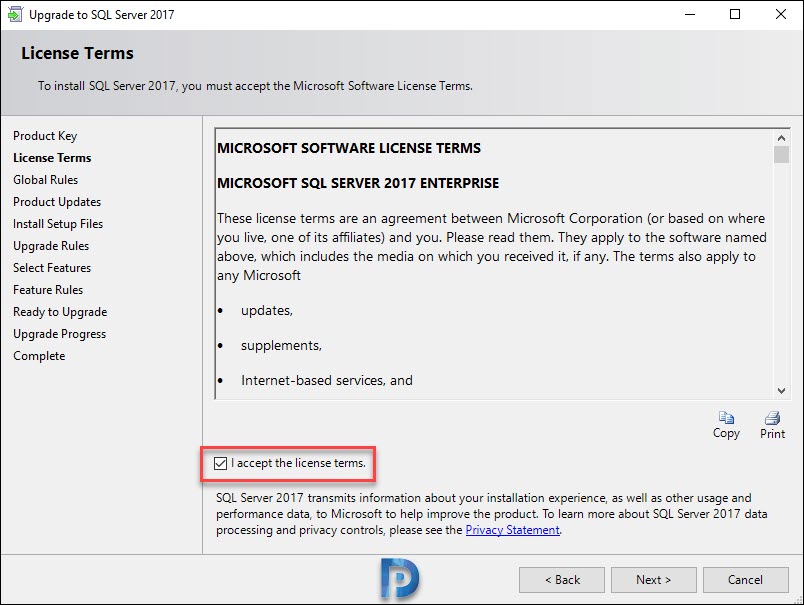The image size is (804, 605).
Task: Select Feature Rules step in sidebar
Action: tap(48, 290)
